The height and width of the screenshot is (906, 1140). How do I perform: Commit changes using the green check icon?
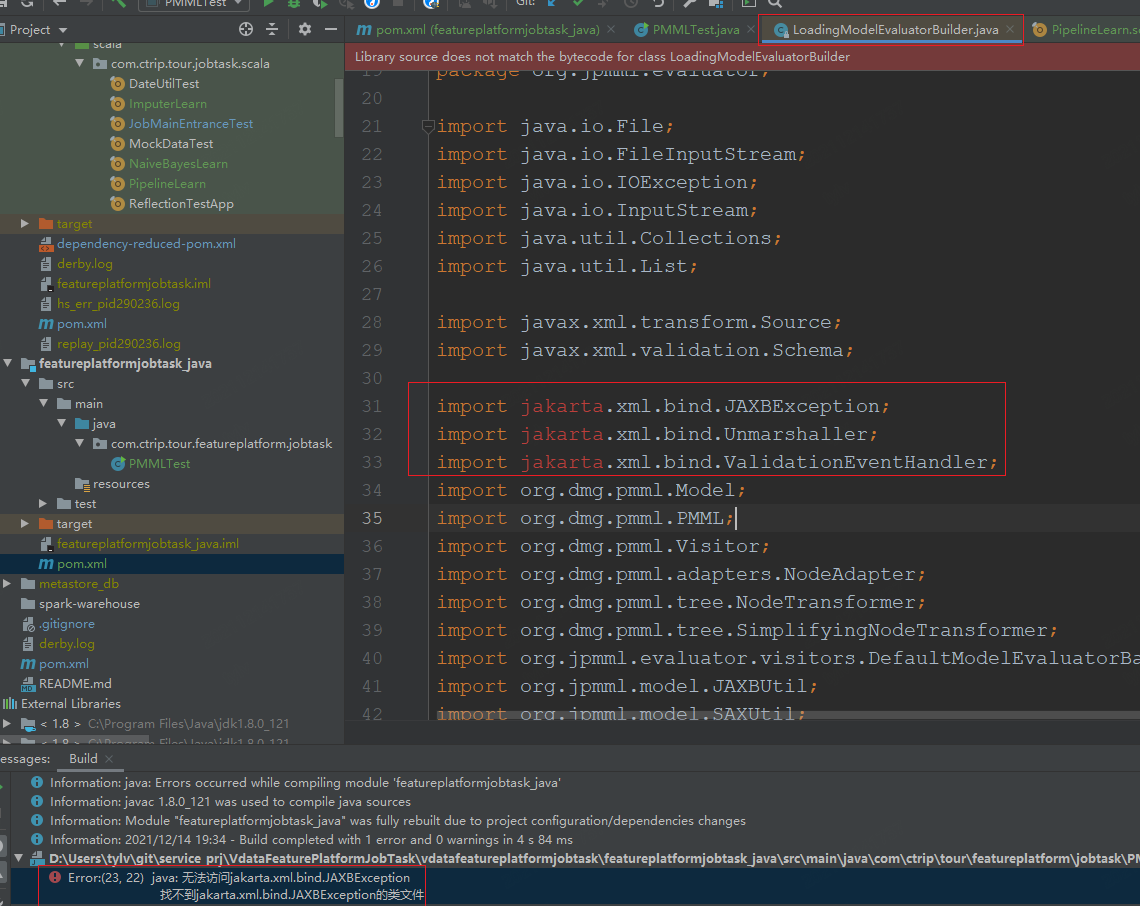point(578,4)
